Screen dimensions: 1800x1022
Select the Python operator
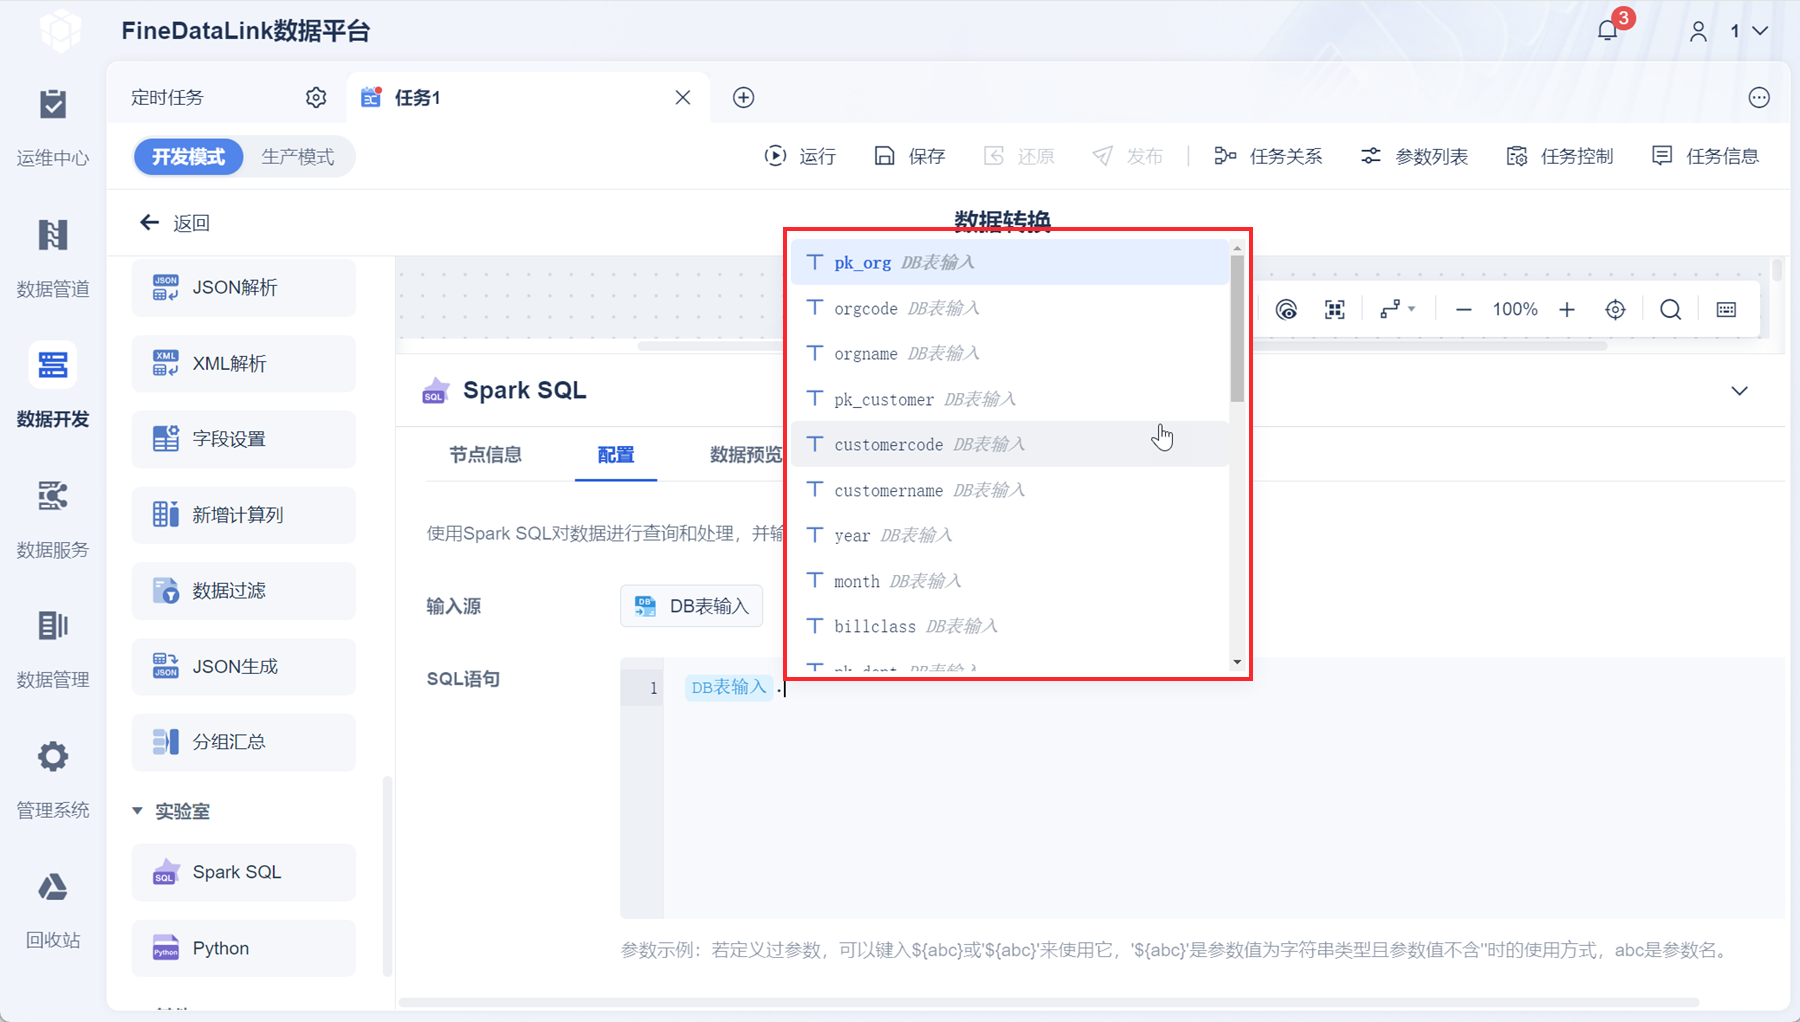tap(244, 948)
